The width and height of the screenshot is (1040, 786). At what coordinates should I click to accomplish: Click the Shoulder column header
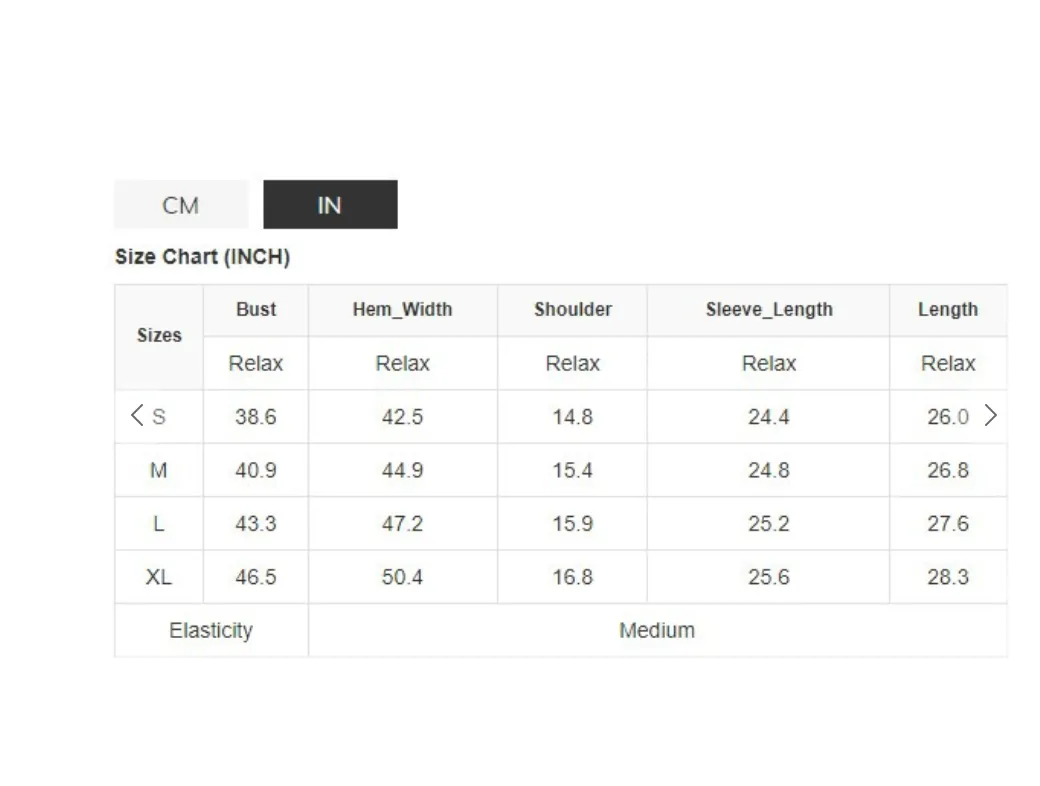pos(573,310)
